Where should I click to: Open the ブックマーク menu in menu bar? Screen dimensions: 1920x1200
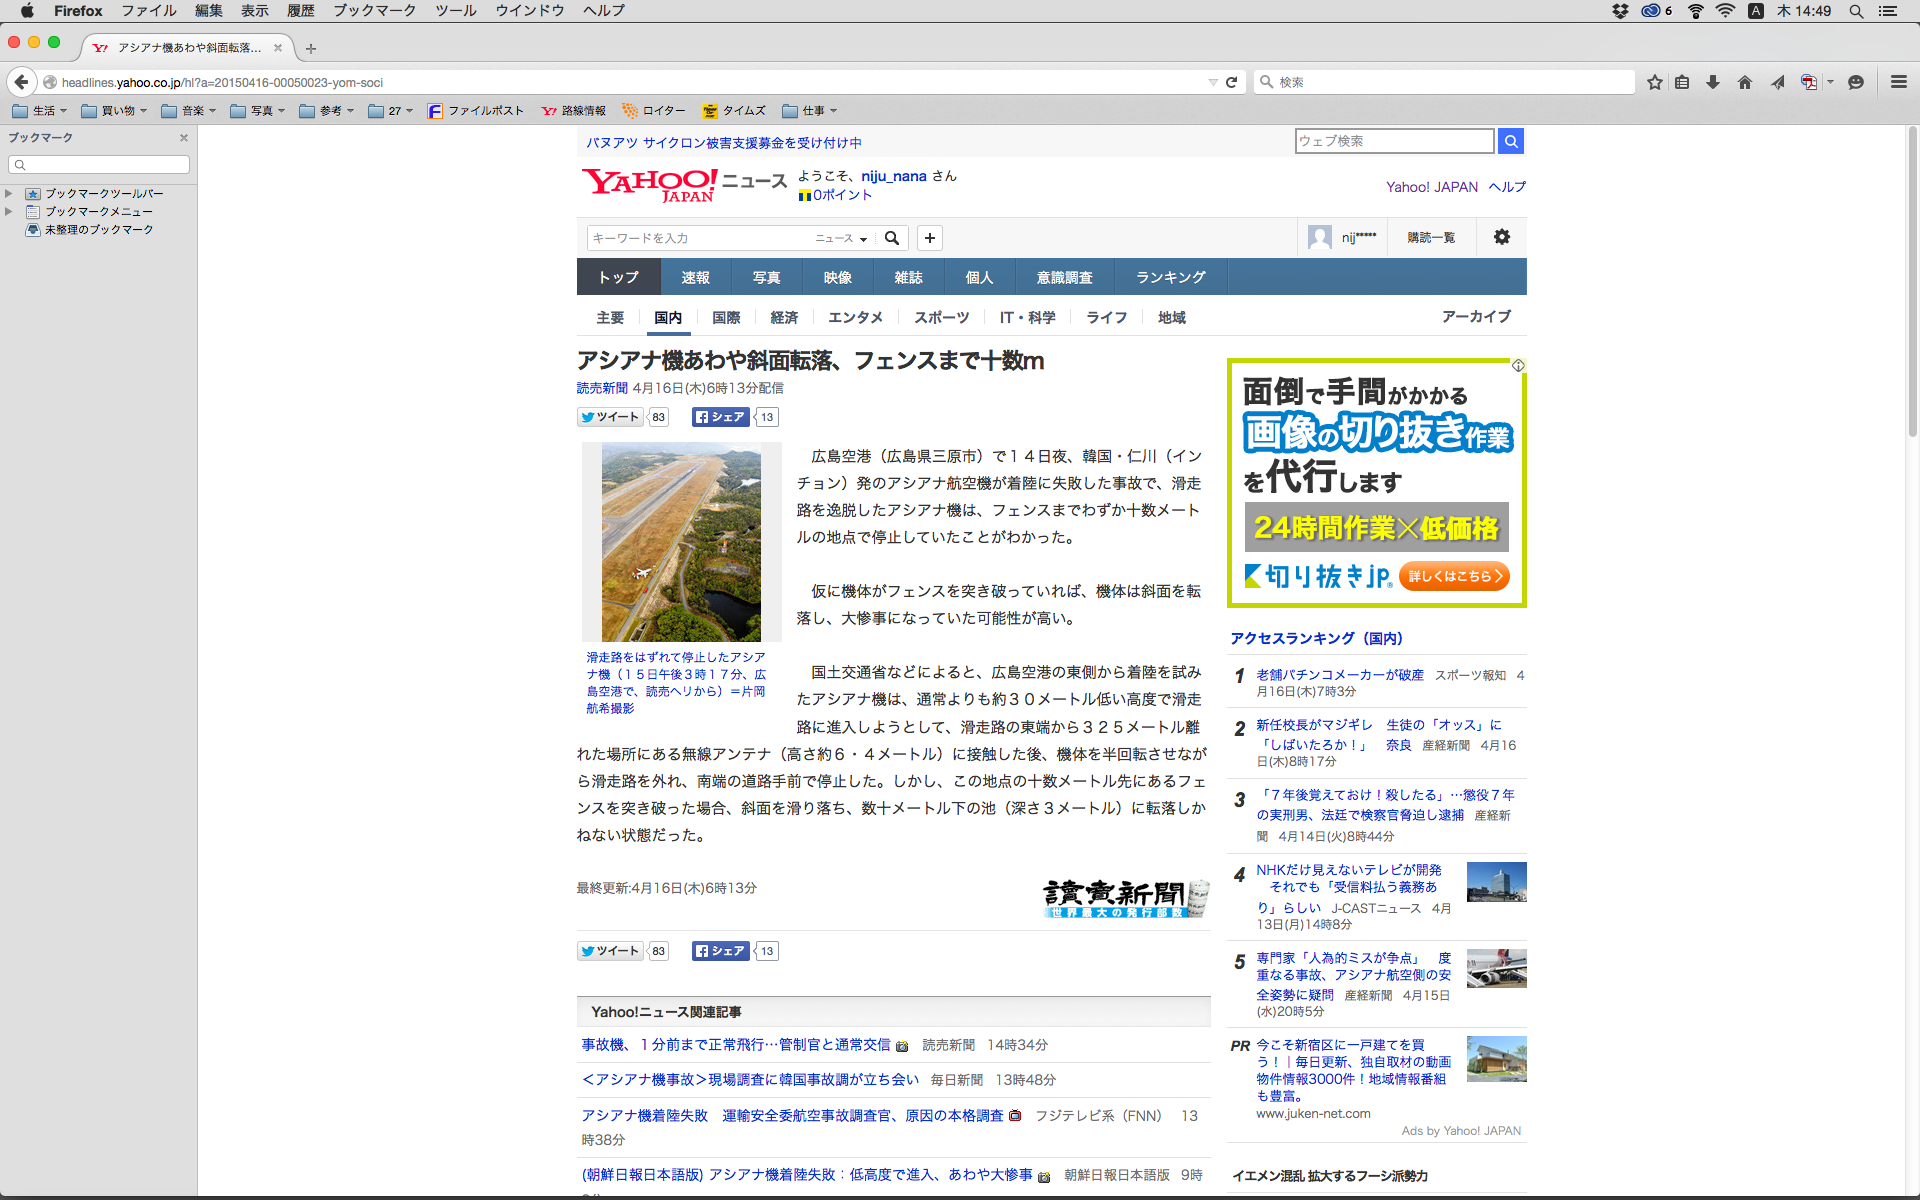click(x=374, y=10)
